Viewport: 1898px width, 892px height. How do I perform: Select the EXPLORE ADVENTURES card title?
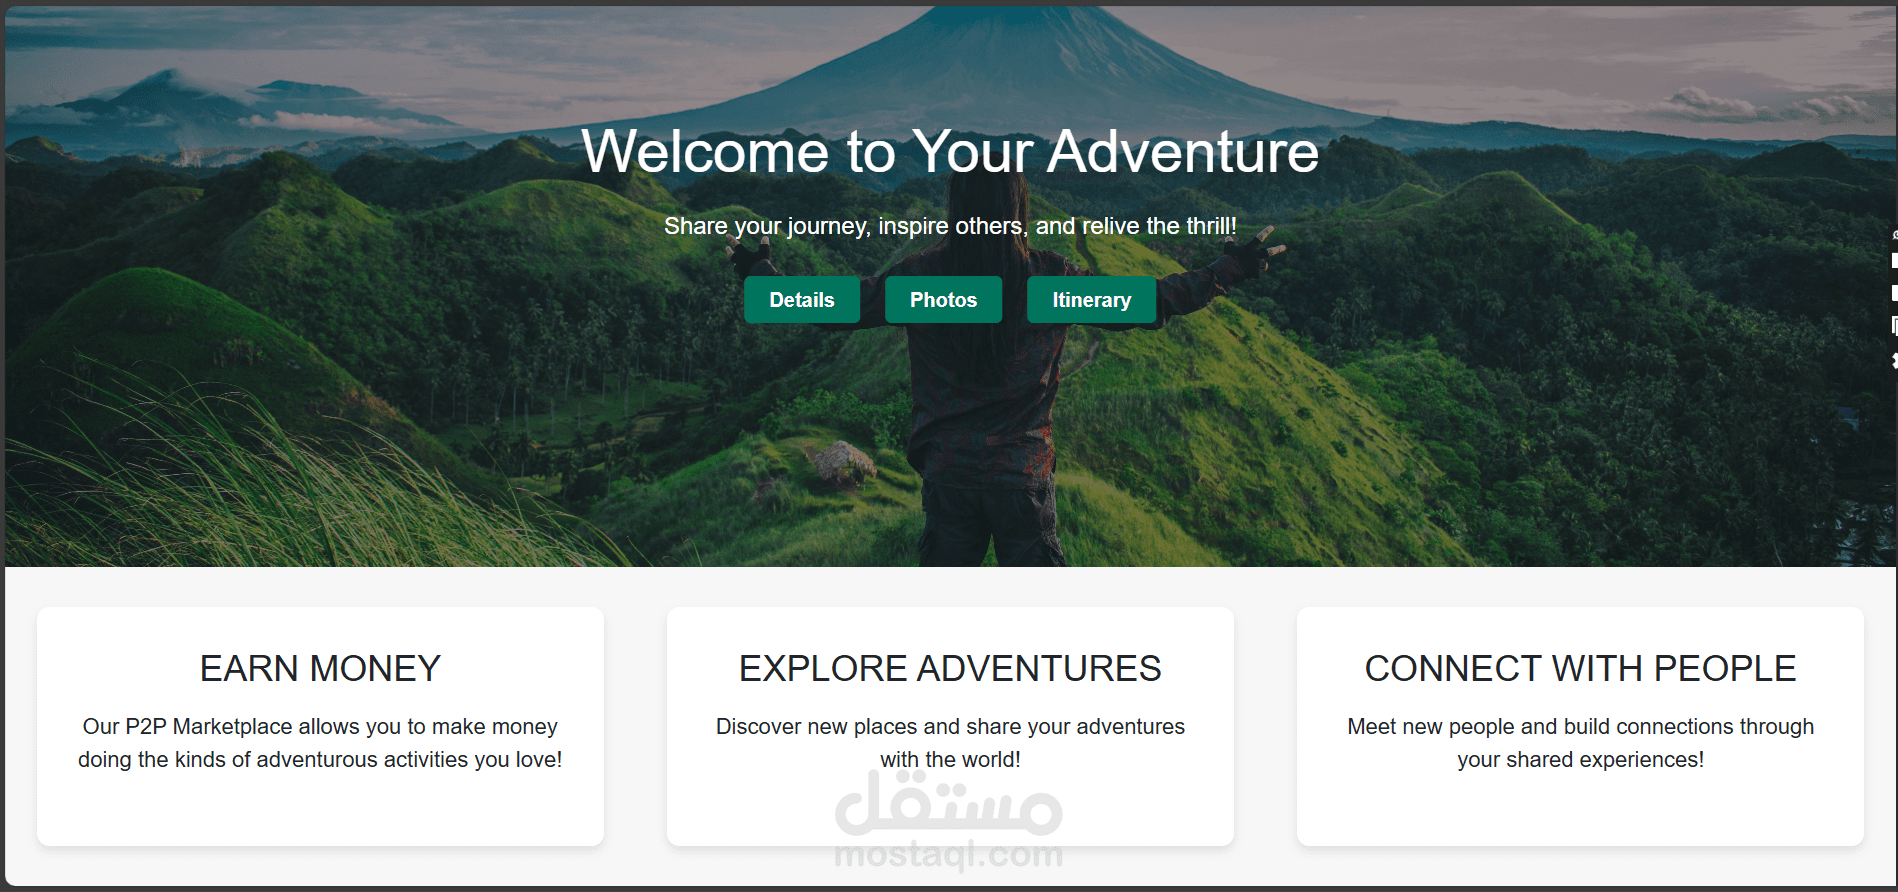[950, 668]
